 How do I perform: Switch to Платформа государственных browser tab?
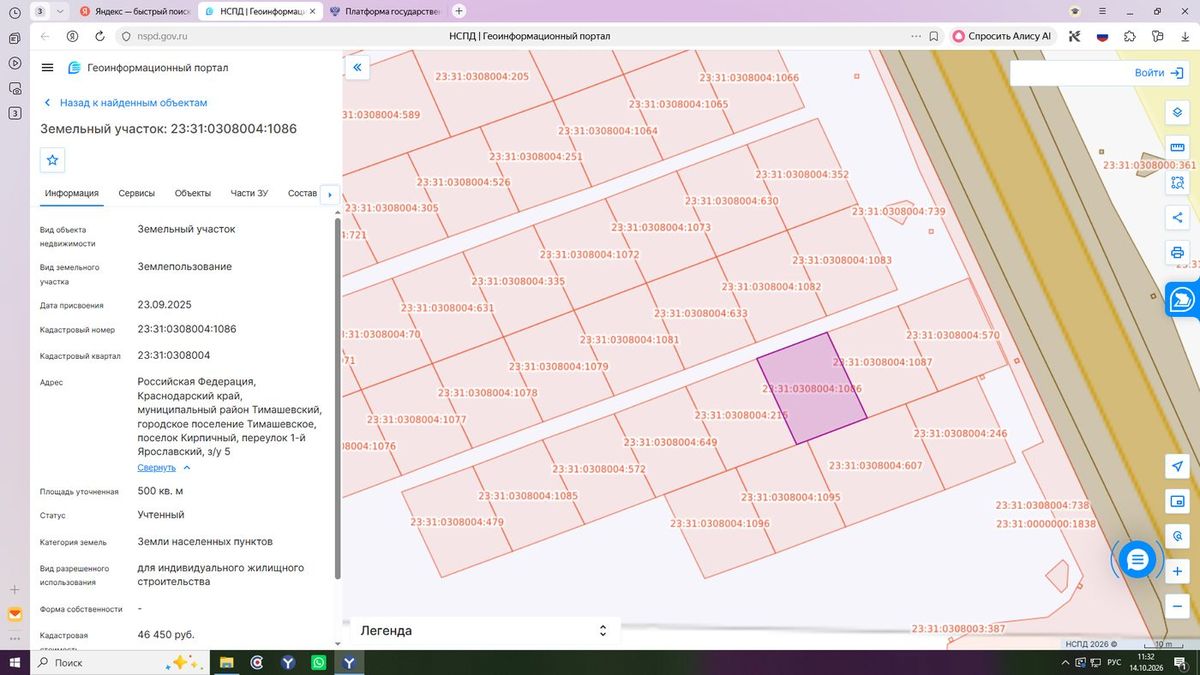pyautogui.click(x=384, y=11)
